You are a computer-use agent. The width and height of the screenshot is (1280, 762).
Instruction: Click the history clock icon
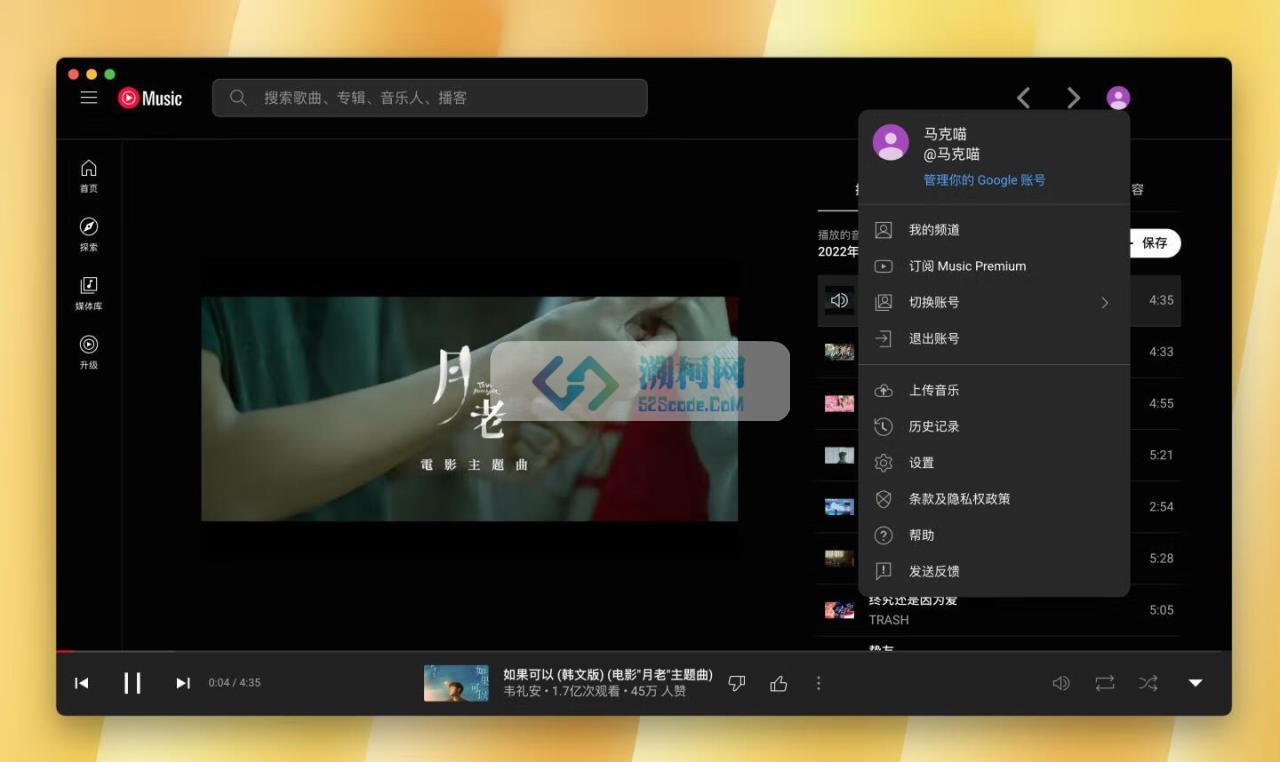coord(883,426)
